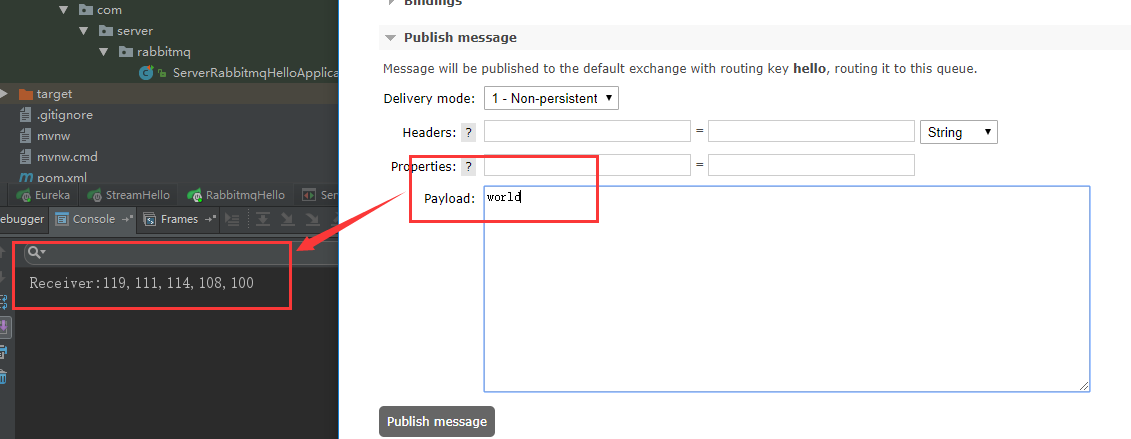Click the soft-wrap icon in console sidebar
This screenshot has height=439, width=1131.
2,303
